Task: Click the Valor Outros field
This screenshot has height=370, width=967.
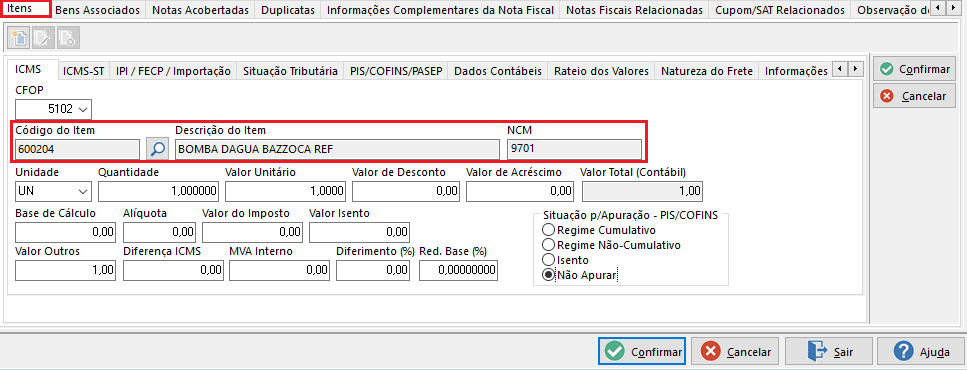Action: (x=66, y=270)
